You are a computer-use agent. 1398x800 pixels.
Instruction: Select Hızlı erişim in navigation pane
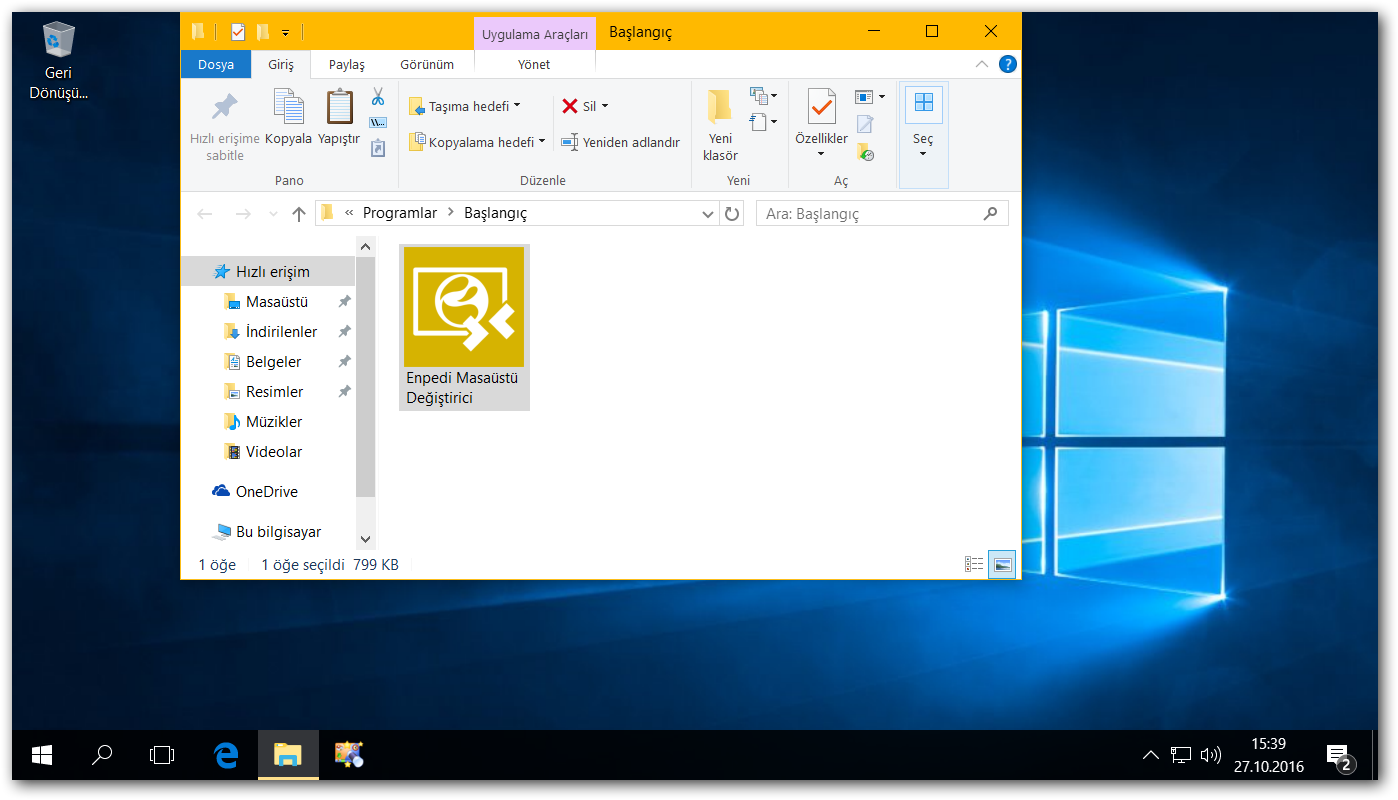(268, 272)
